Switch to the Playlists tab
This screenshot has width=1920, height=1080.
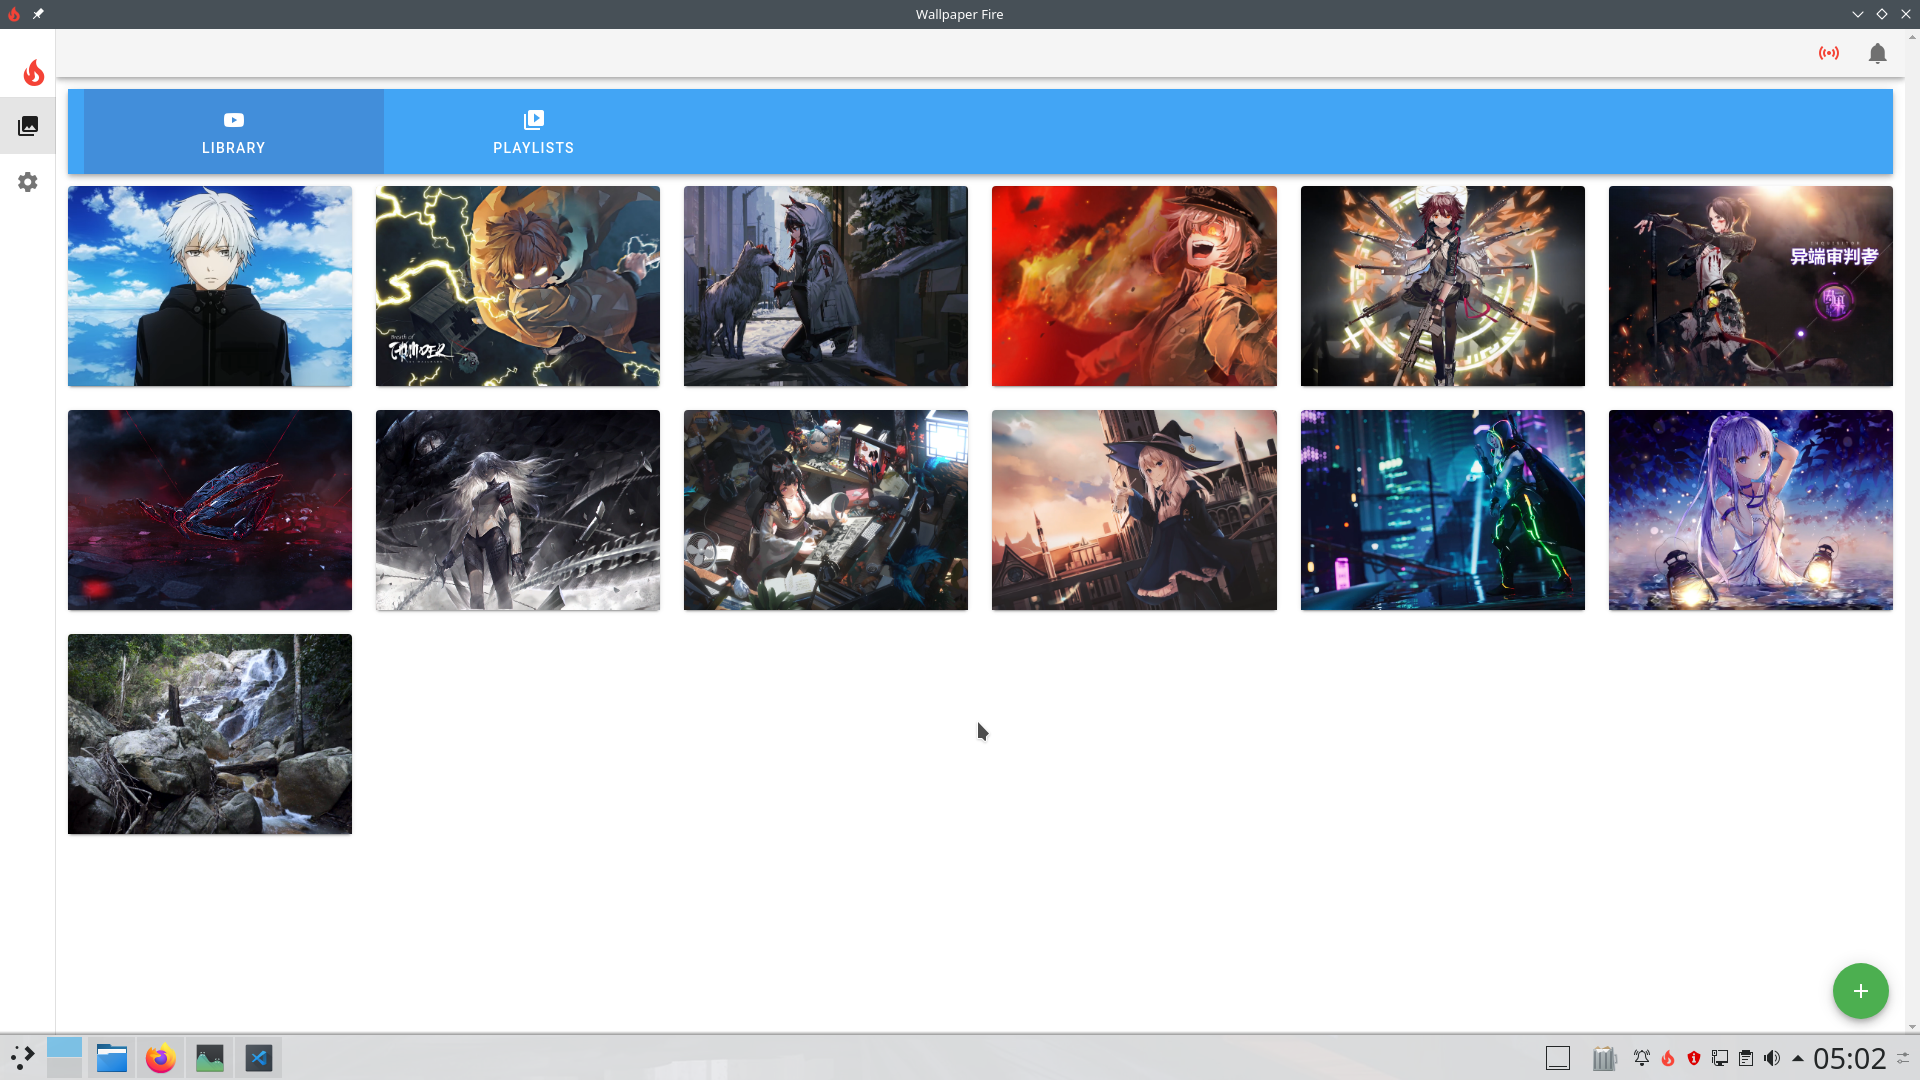533,132
